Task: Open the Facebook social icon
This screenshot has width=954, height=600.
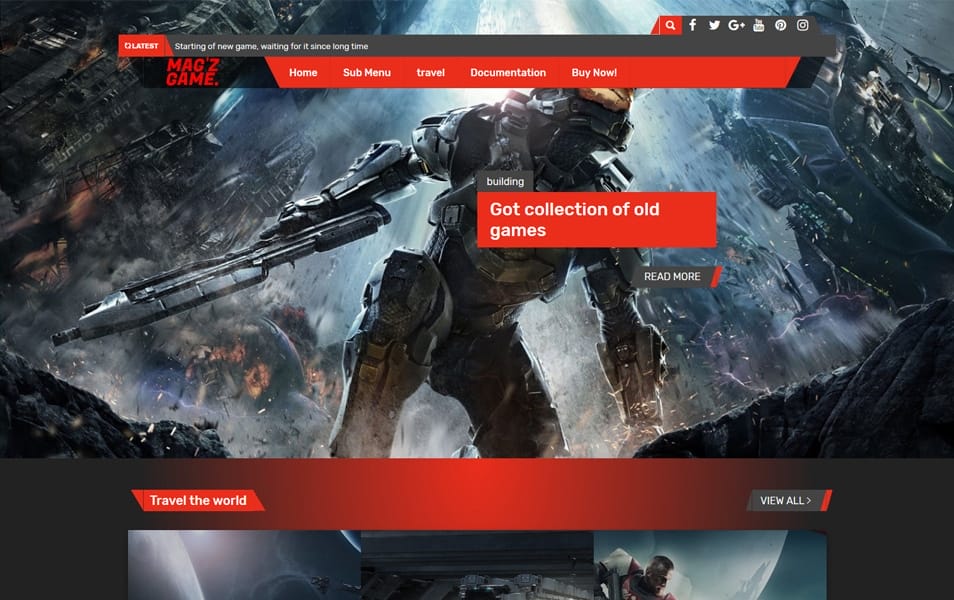Action: pyautogui.click(x=691, y=24)
